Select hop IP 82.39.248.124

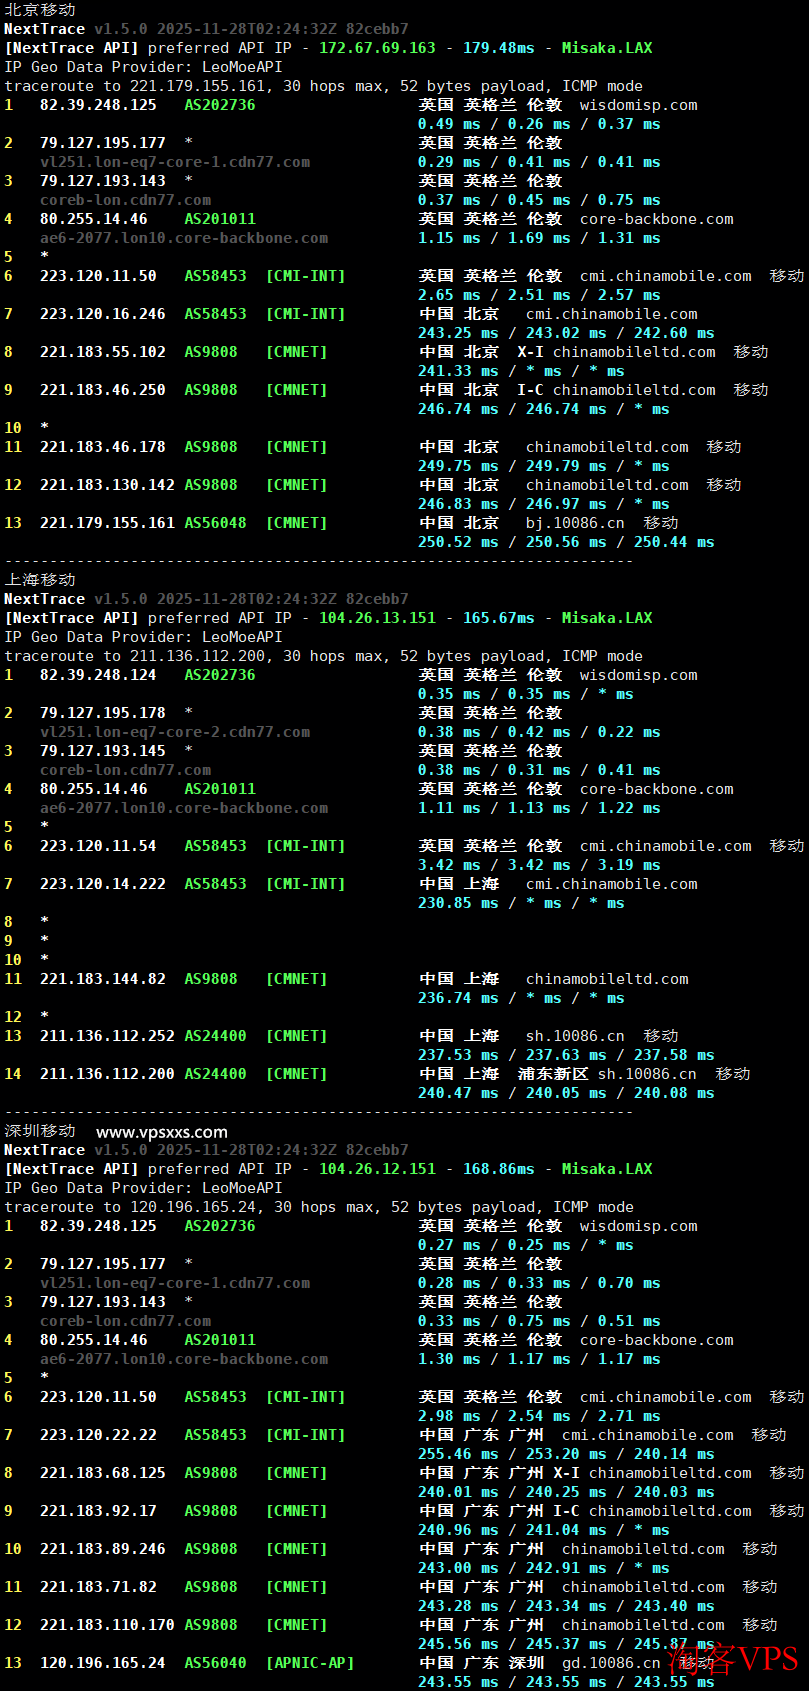pyautogui.click(x=98, y=675)
